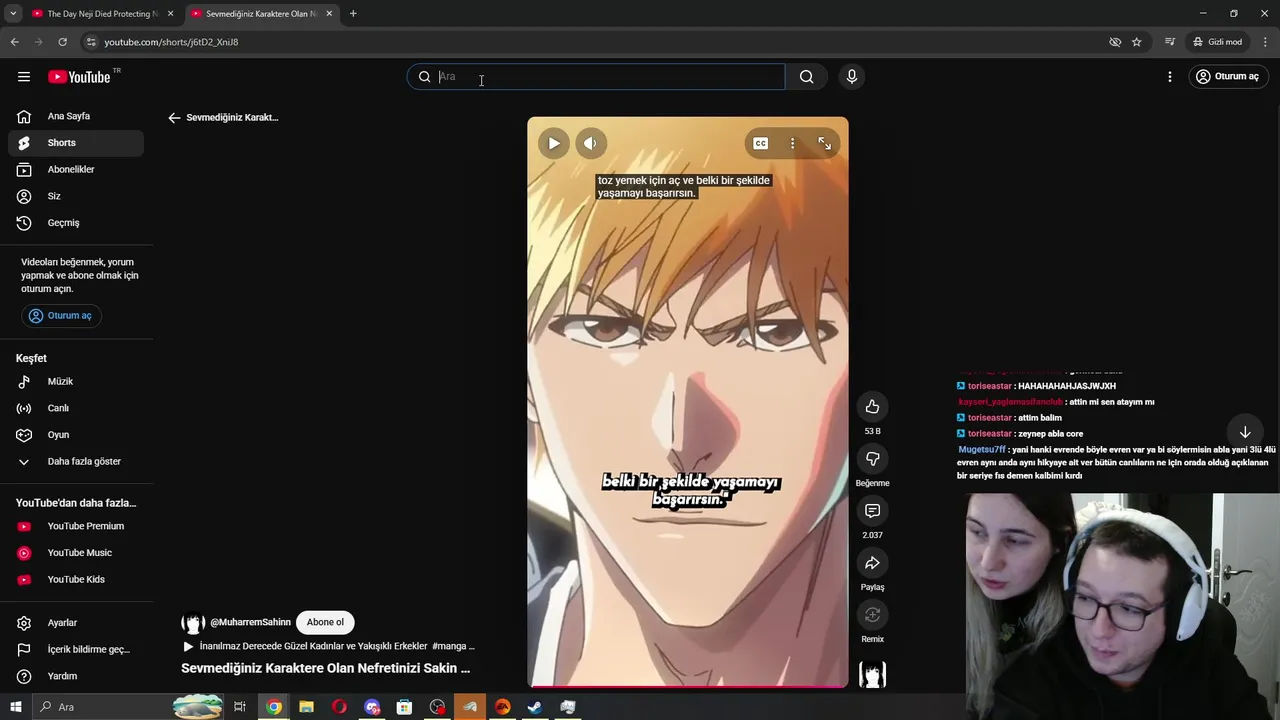Click the sidebar Oturum aç button
The width and height of the screenshot is (1280, 720).
pos(61,316)
